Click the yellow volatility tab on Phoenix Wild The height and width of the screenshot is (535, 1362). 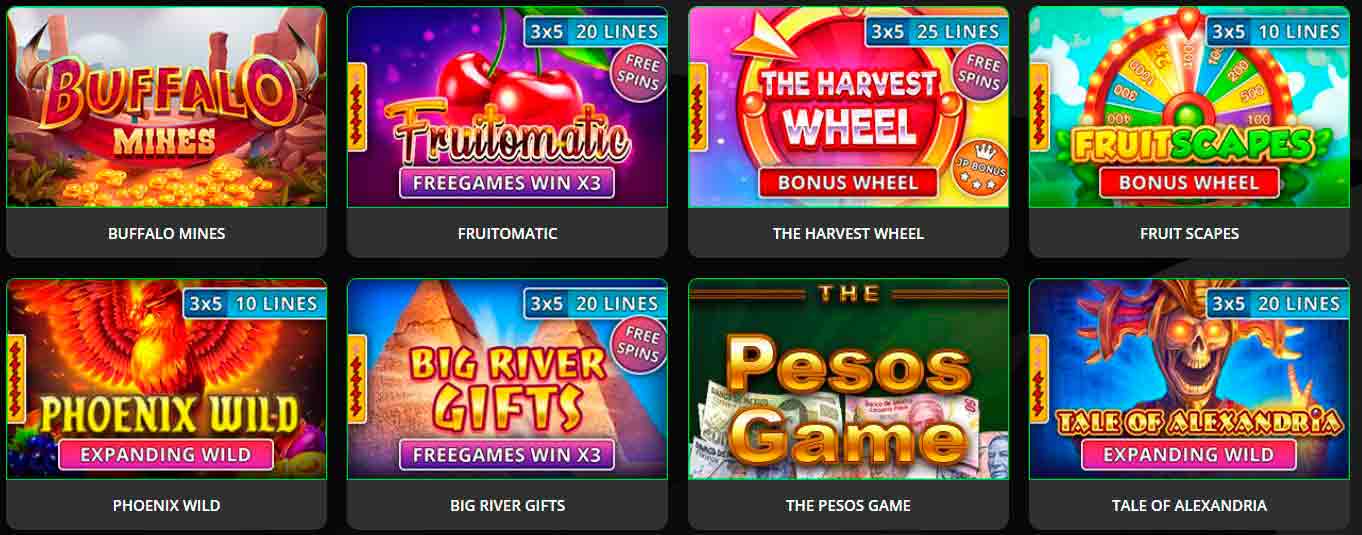(16, 379)
